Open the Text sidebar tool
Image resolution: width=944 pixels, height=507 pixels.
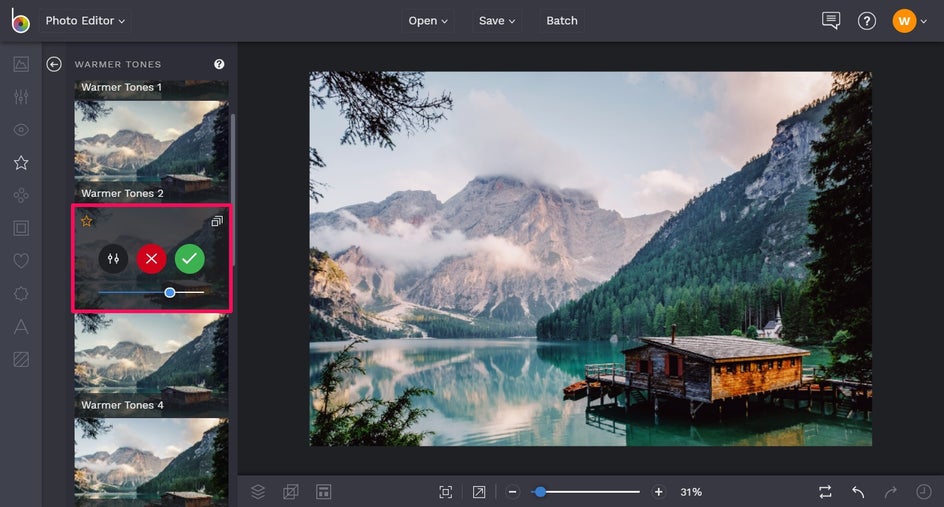pyautogui.click(x=21, y=326)
